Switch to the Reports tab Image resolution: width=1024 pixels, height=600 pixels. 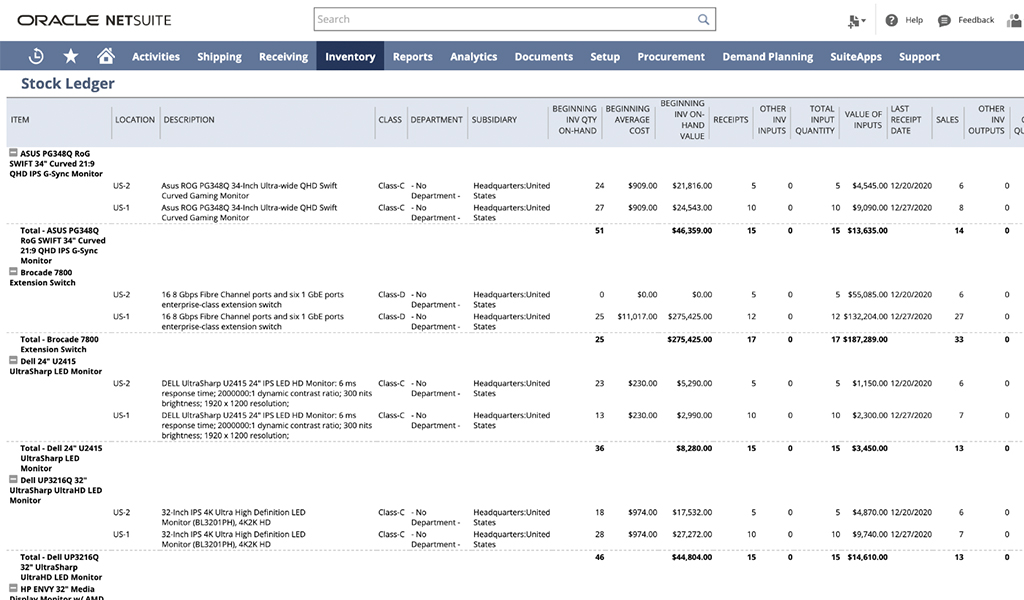tap(412, 57)
